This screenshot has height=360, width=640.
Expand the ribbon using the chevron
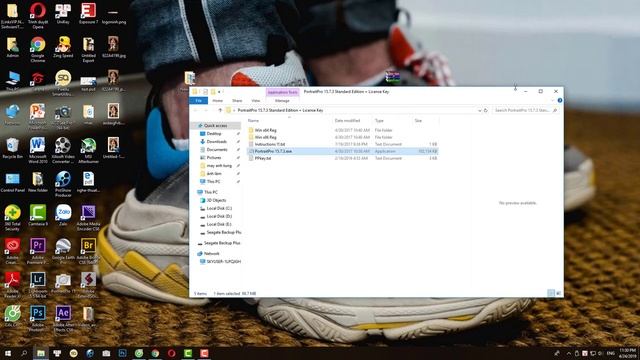click(x=553, y=100)
